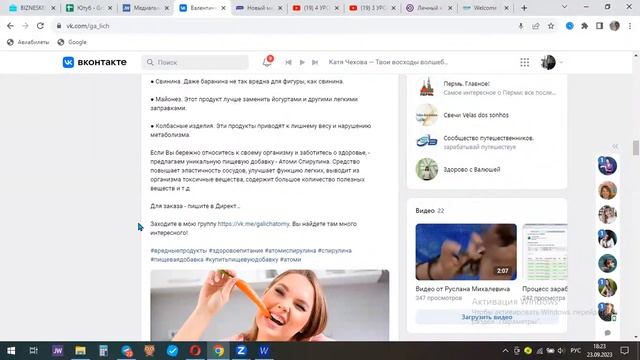This screenshot has height=360, width=640.
Task: Play the current track in VK header
Action: pos(302,62)
